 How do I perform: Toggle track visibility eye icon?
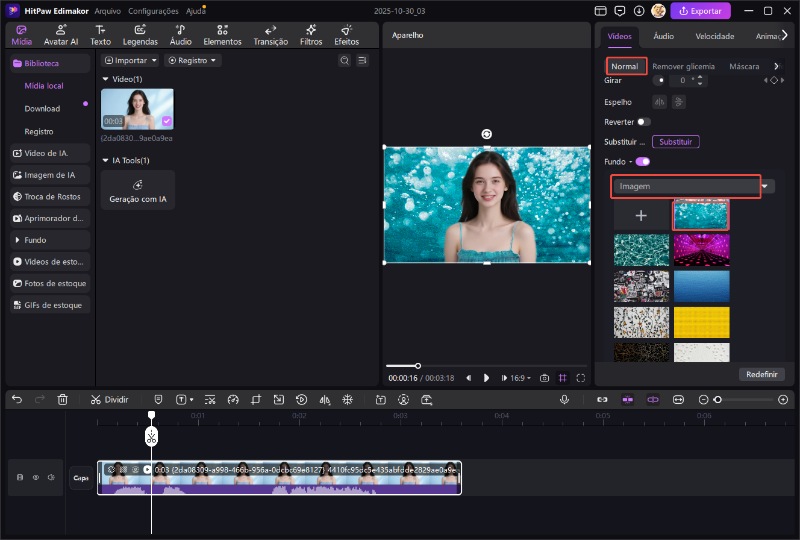point(36,478)
